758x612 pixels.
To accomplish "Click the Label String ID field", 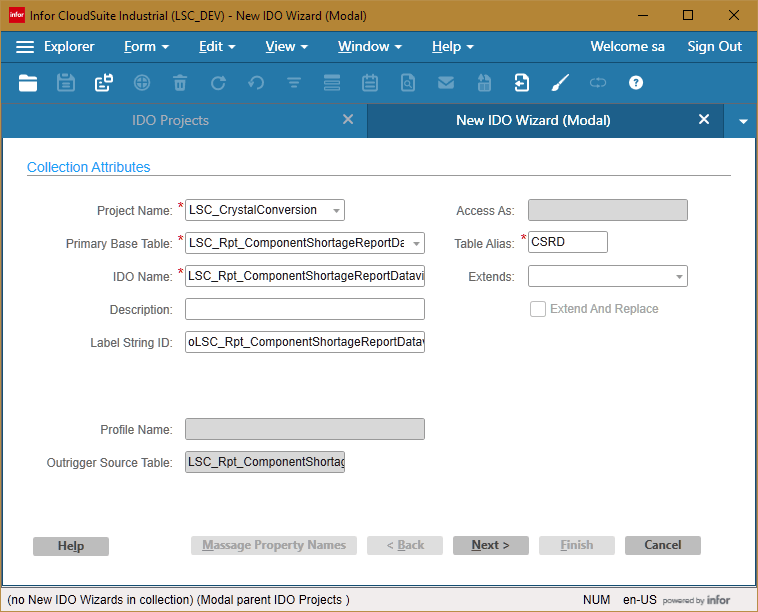I will pos(305,342).
